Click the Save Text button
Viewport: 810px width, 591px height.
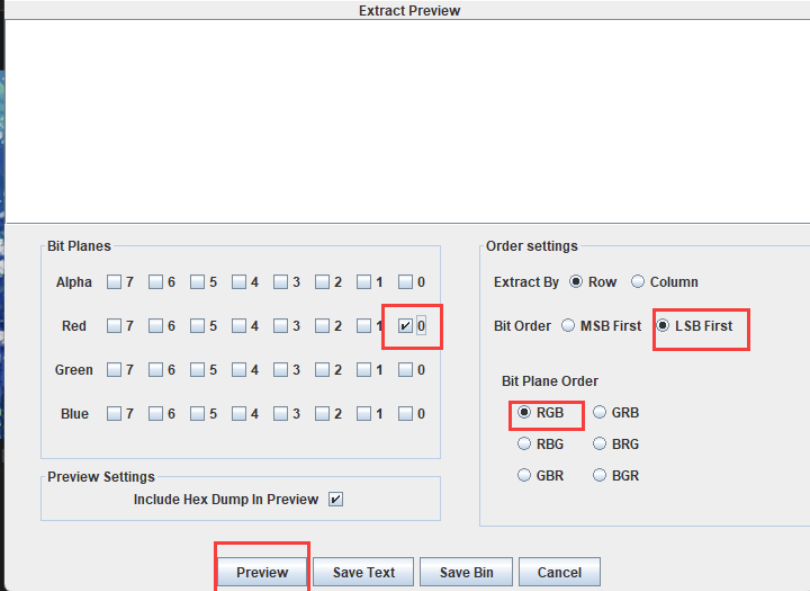364,572
